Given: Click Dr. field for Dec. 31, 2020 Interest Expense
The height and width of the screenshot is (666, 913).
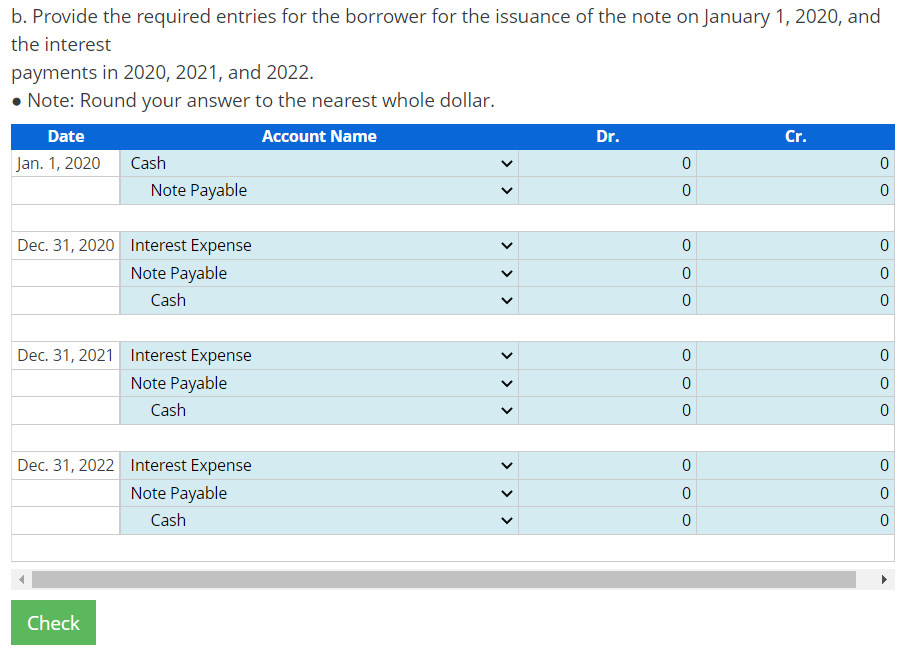Looking at the screenshot, I should click(x=607, y=246).
